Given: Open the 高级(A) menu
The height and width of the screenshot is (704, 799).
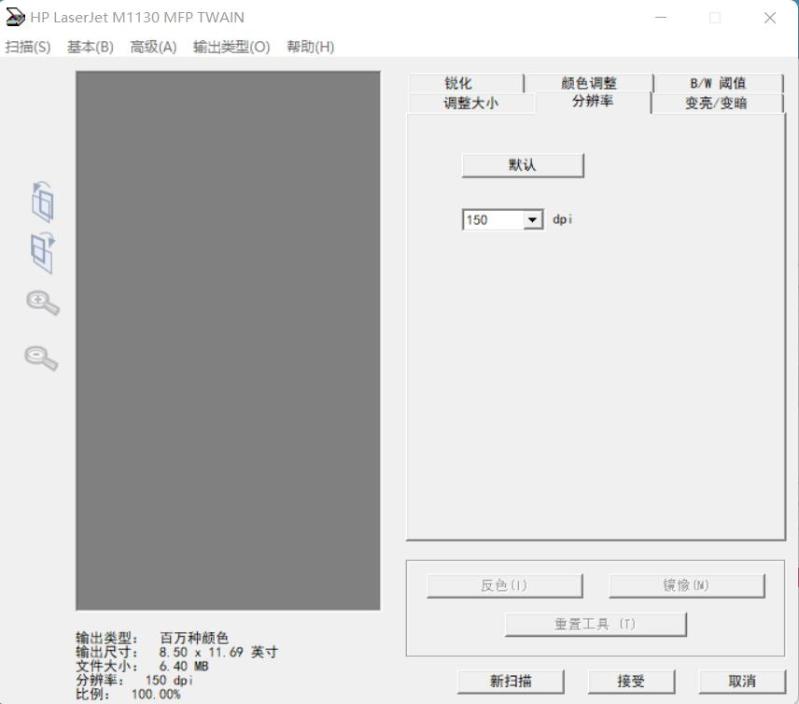Looking at the screenshot, I should (x=153, y=47).
